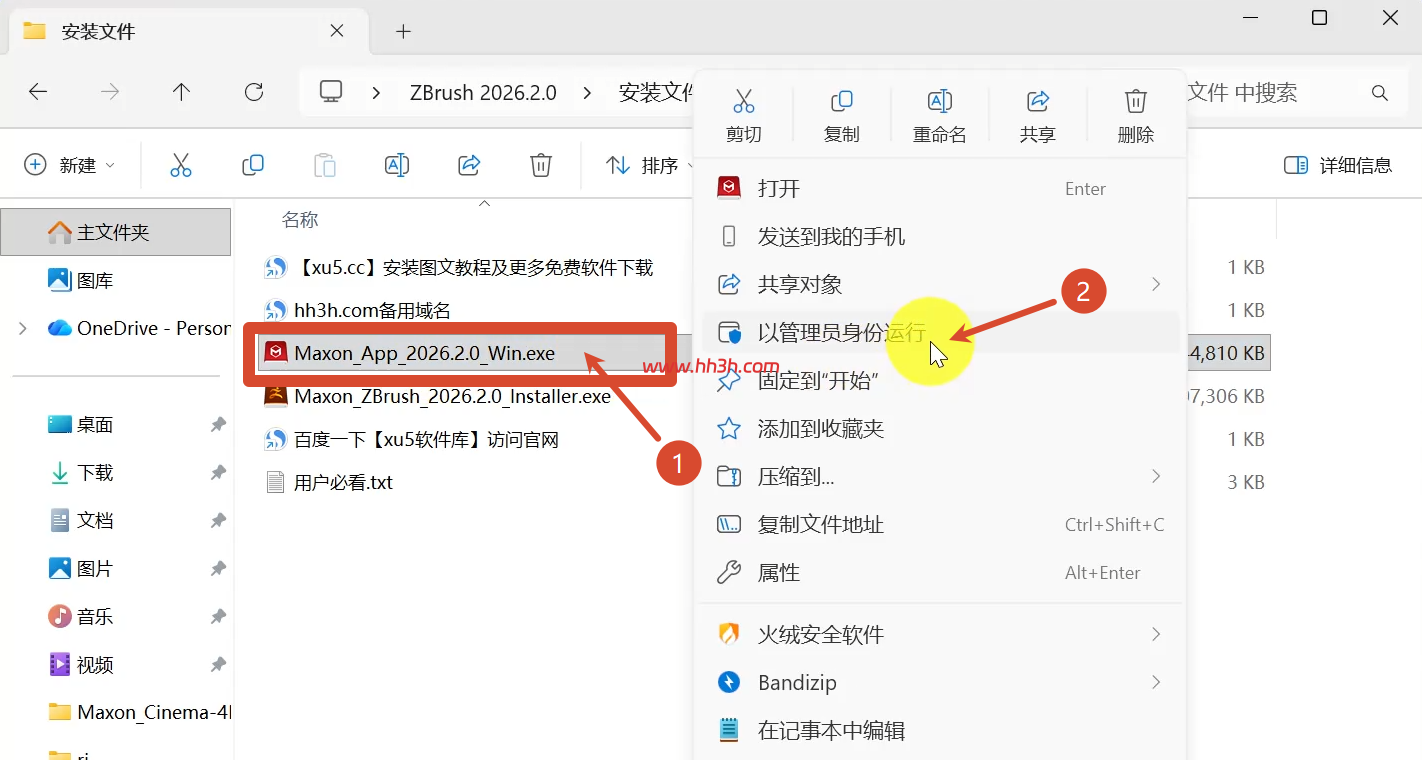Choose 在记事本中编辑 menu entry

point(940,731)
